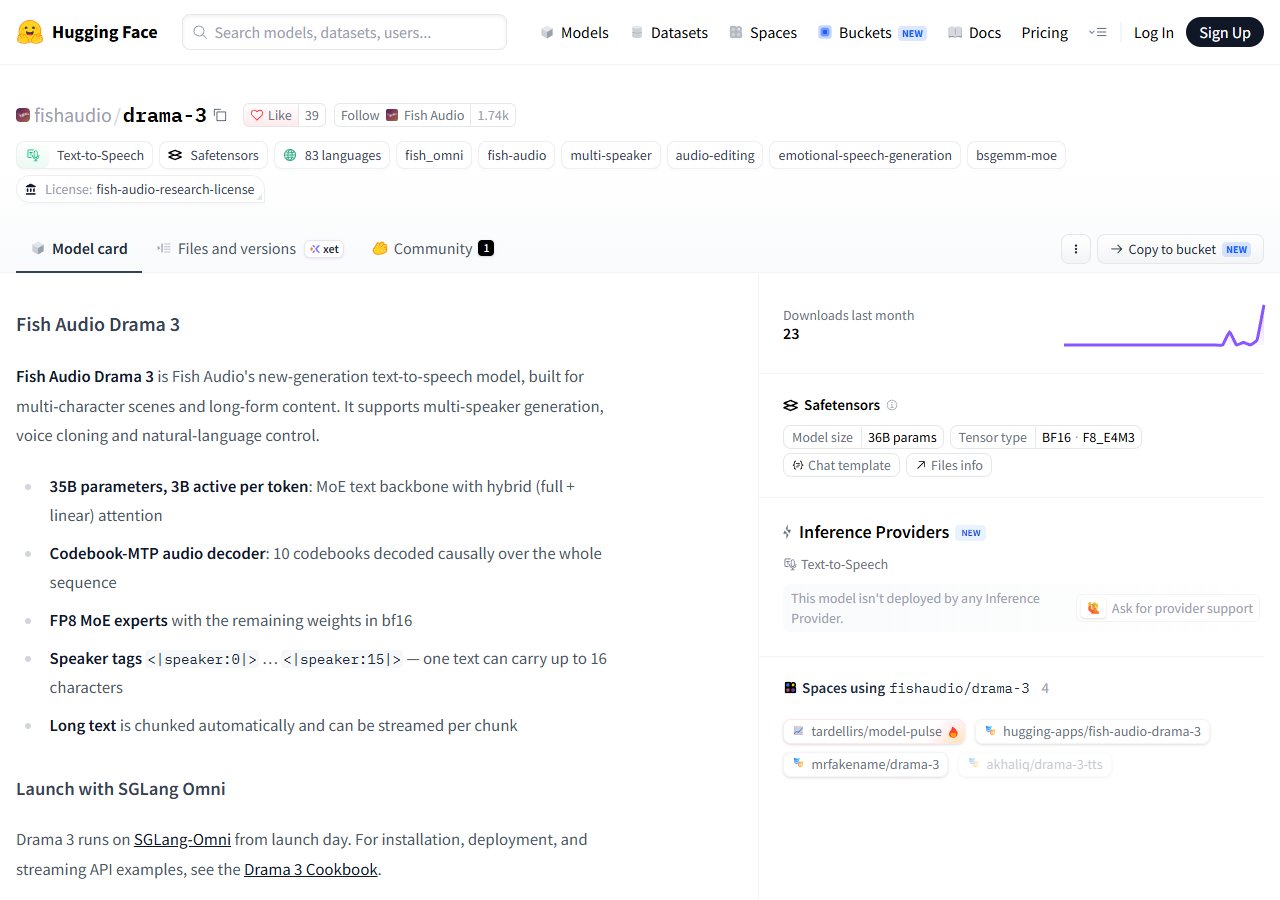This screenshot has height=900, width=1280.
Task: Open the Drama 3 Cookbook link
Action: (x=311, y=869)
